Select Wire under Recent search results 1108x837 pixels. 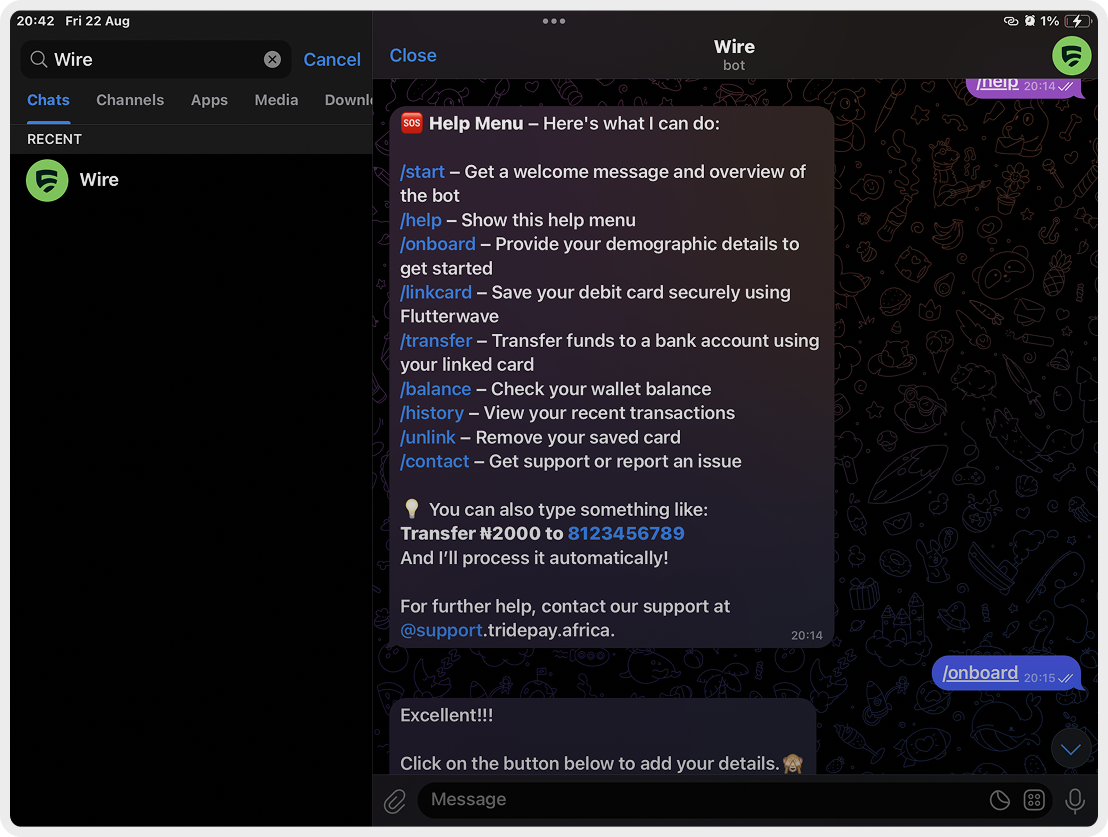click(x=99, y=180)
